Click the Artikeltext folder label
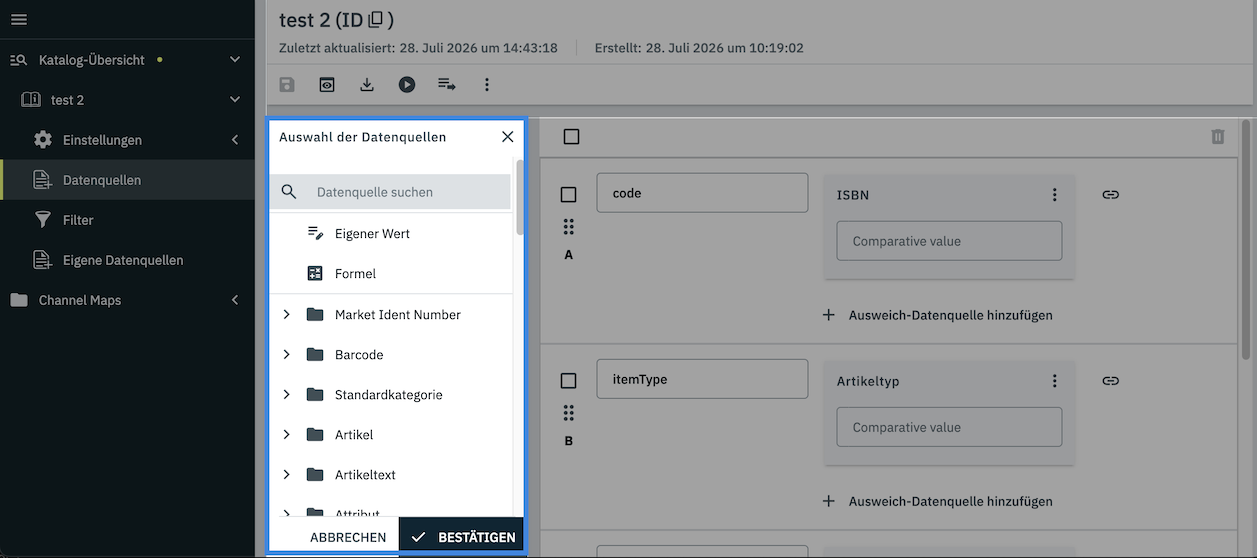This screenshot has width=1257, height=558. coord(365,475)
